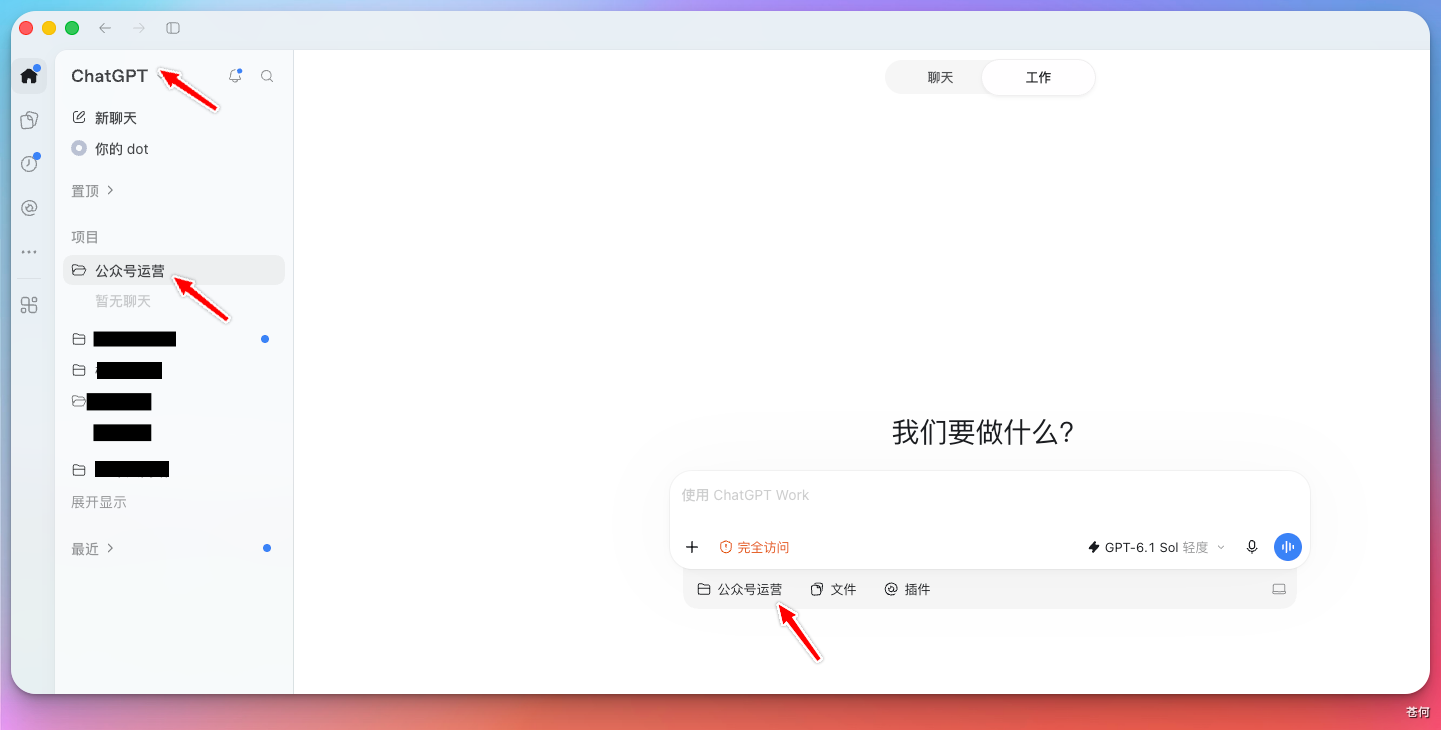This screenshot has width=1441, height=730.
Task: Click the plus attach icon in composer
Action: [692, 547]
